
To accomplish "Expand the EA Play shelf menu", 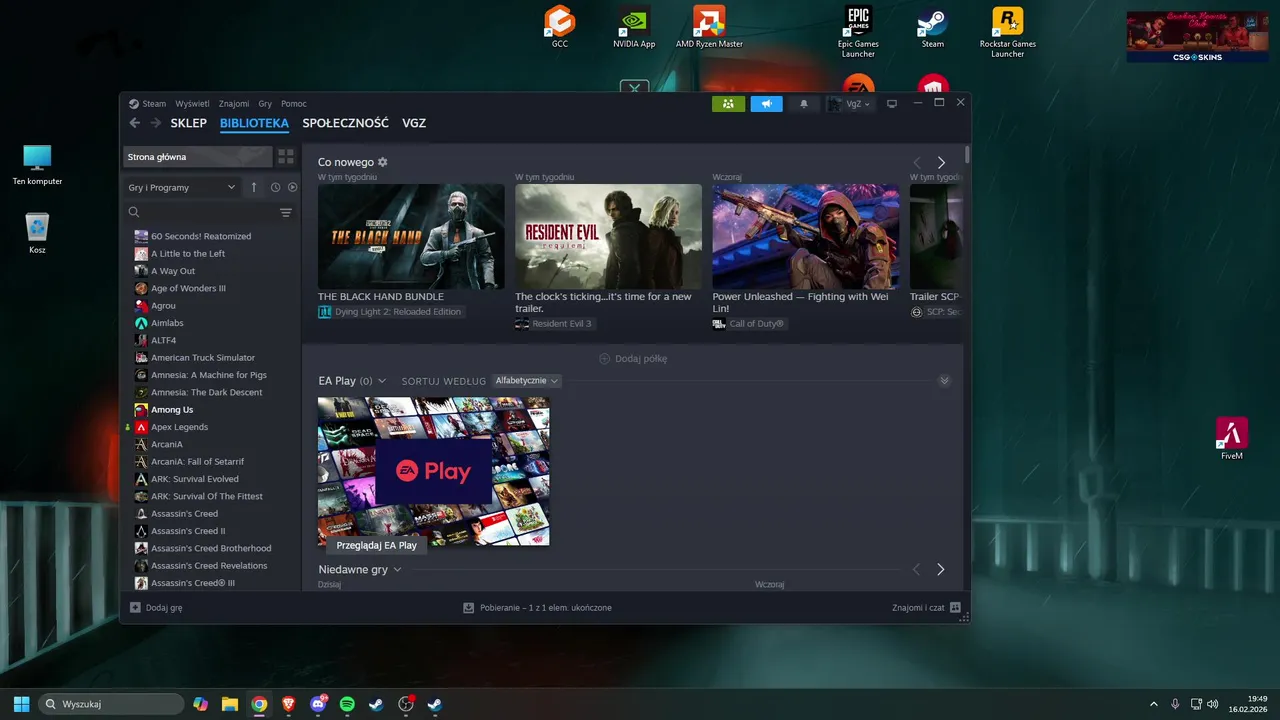I will [x=381, y=381].
